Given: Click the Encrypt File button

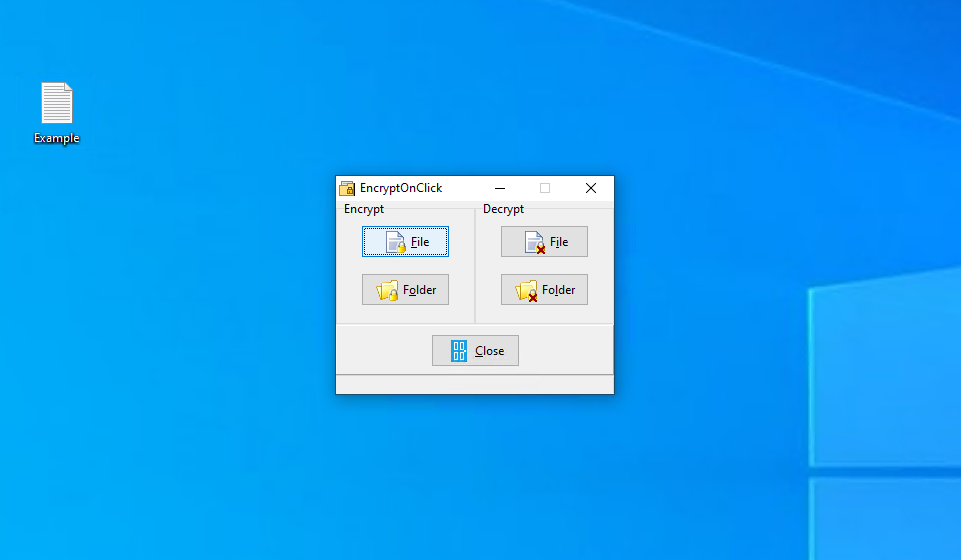Looking at the screenshot, I should (x=405, y=241).
